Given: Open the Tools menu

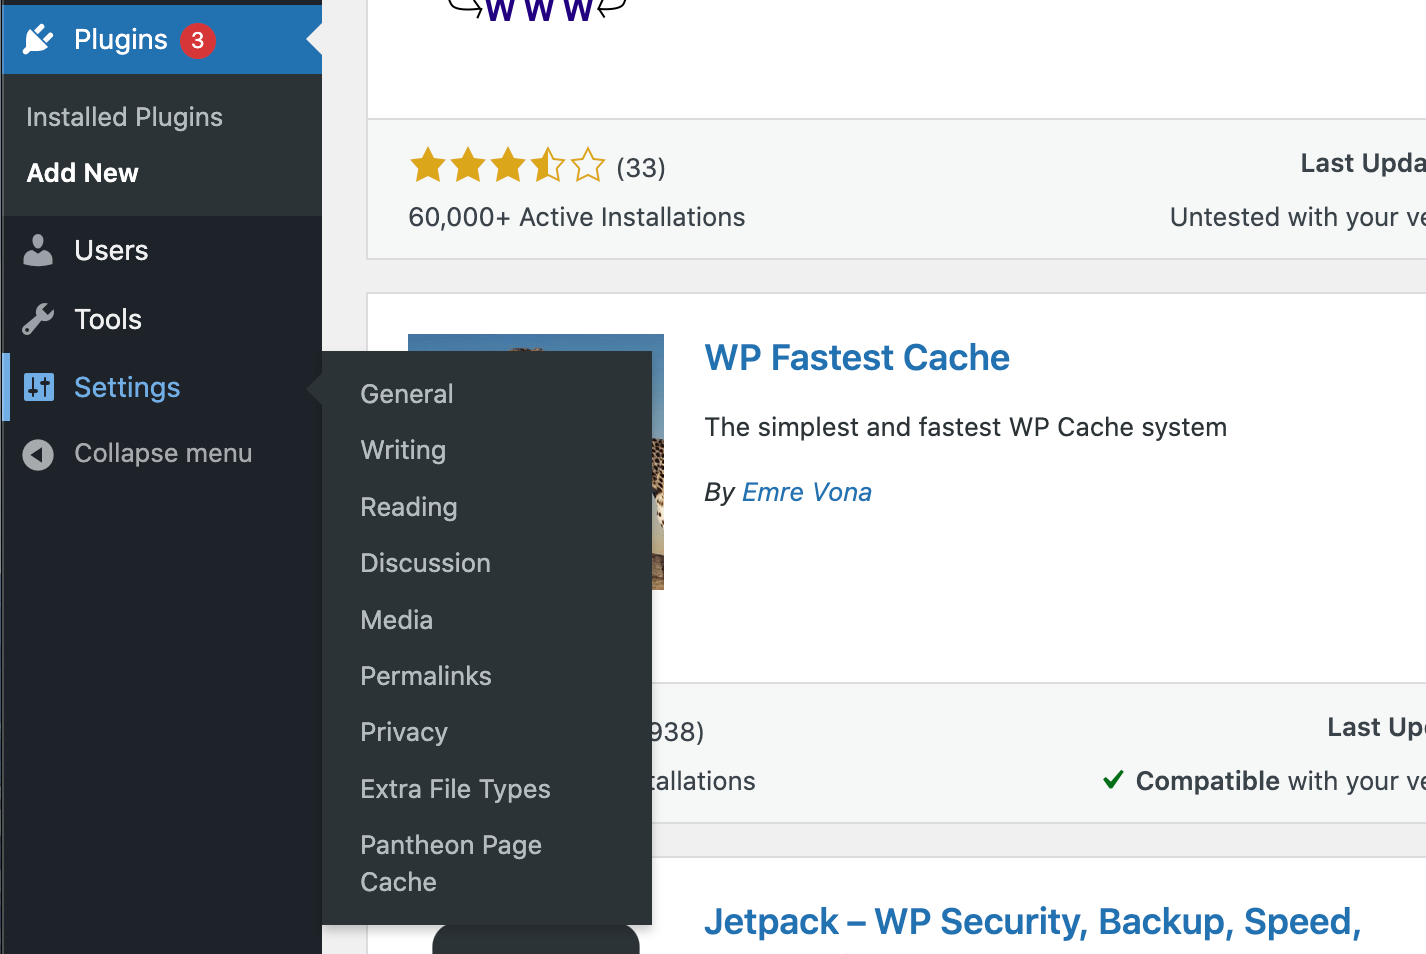Looking at the screenshot, I should click(x=162, y=319).
